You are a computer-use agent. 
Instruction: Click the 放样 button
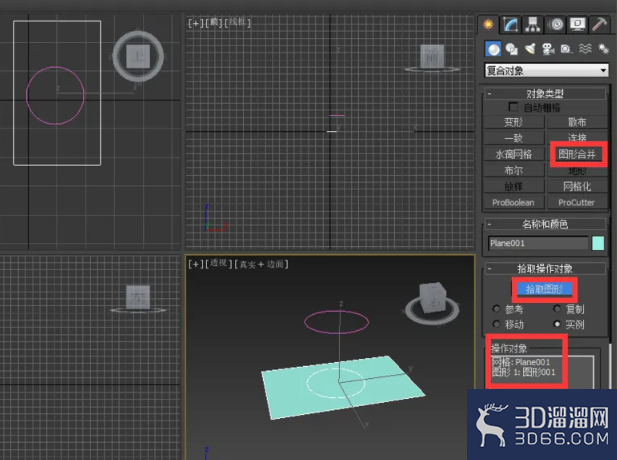pos(514,187)
